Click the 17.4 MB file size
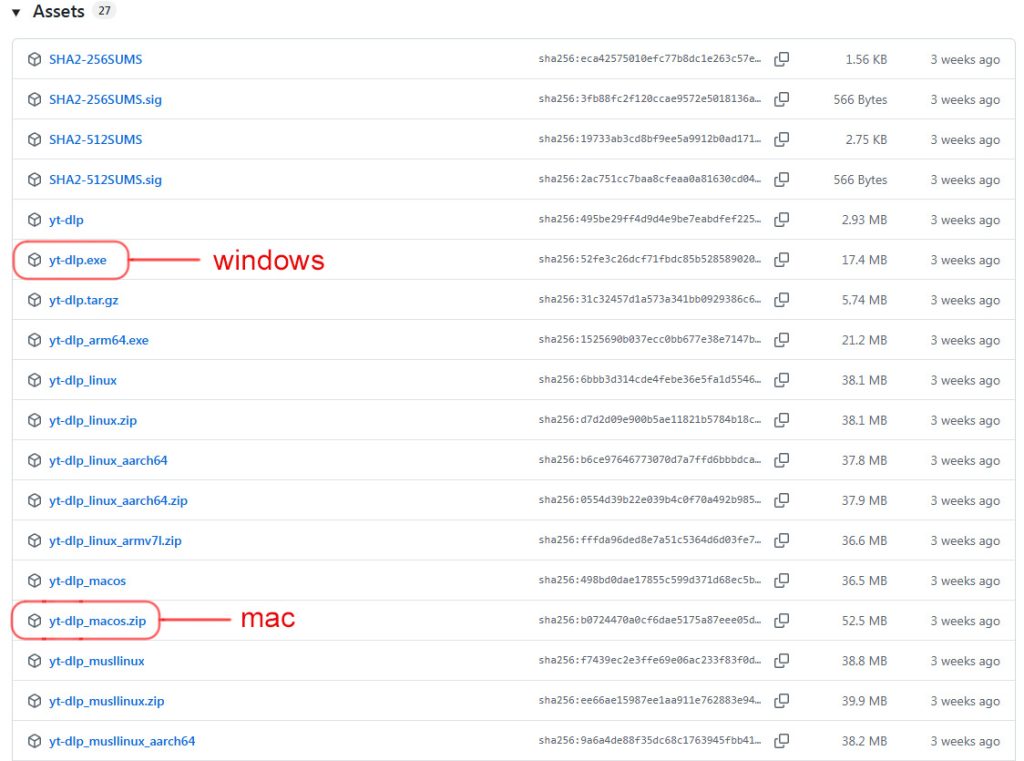 [x=864, y=260]
